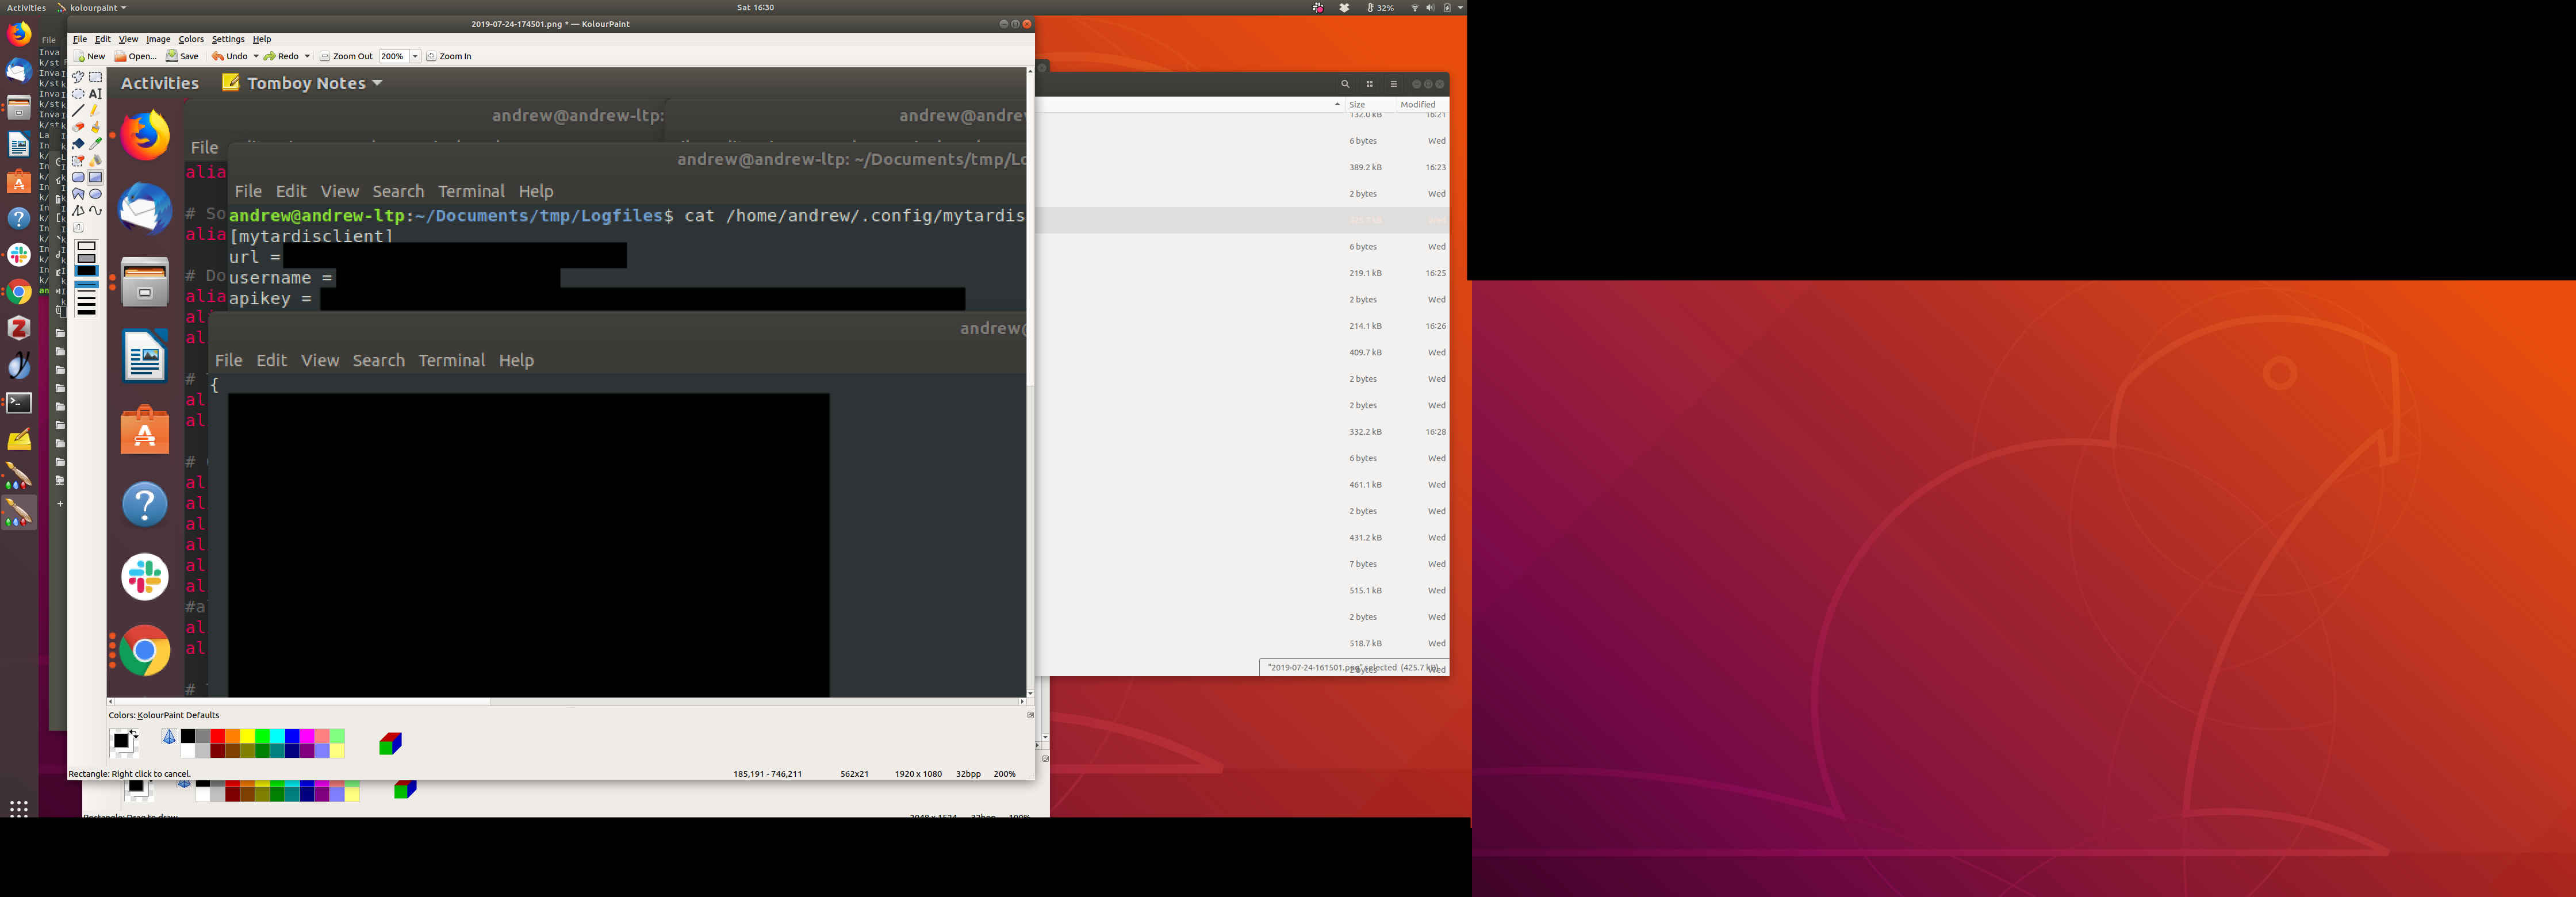Choose the no-fill rectangle style option
This screenshot has width=2576, height=897.
tap(87, 246)
